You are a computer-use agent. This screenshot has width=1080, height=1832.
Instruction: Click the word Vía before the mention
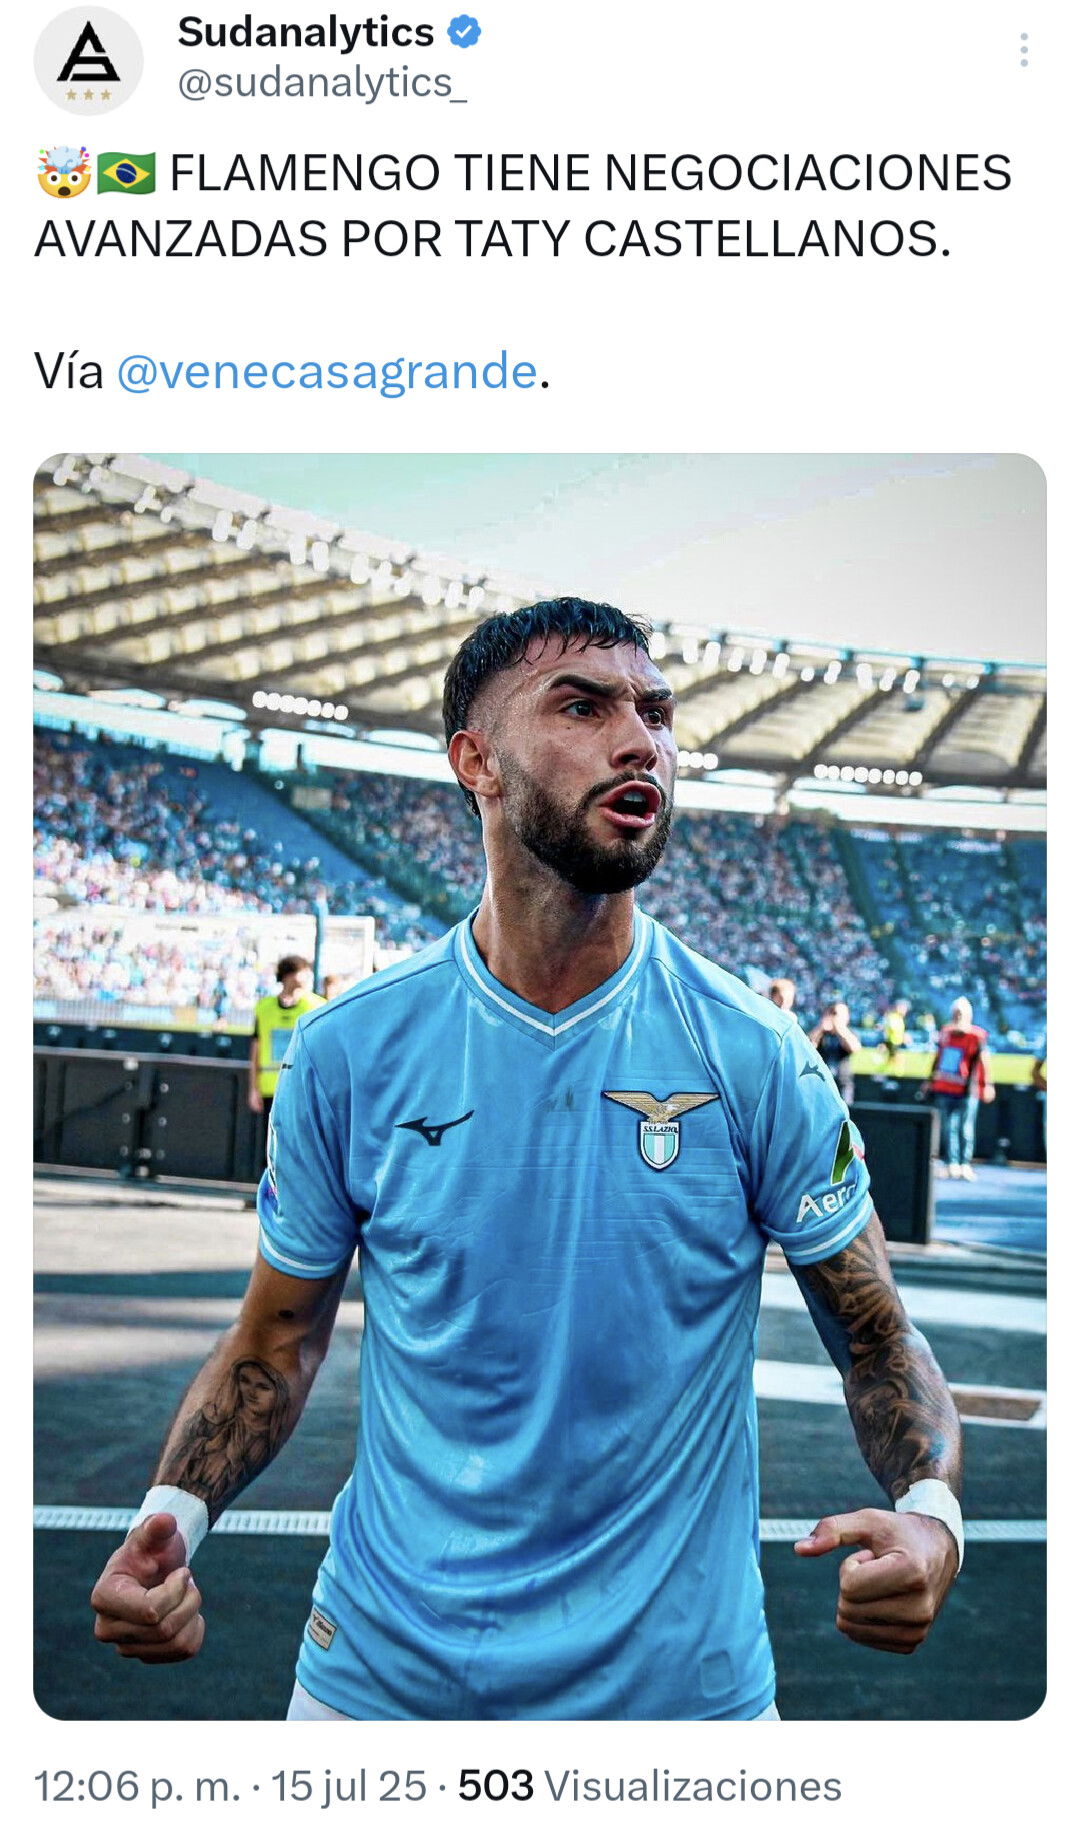coord(69,371)
